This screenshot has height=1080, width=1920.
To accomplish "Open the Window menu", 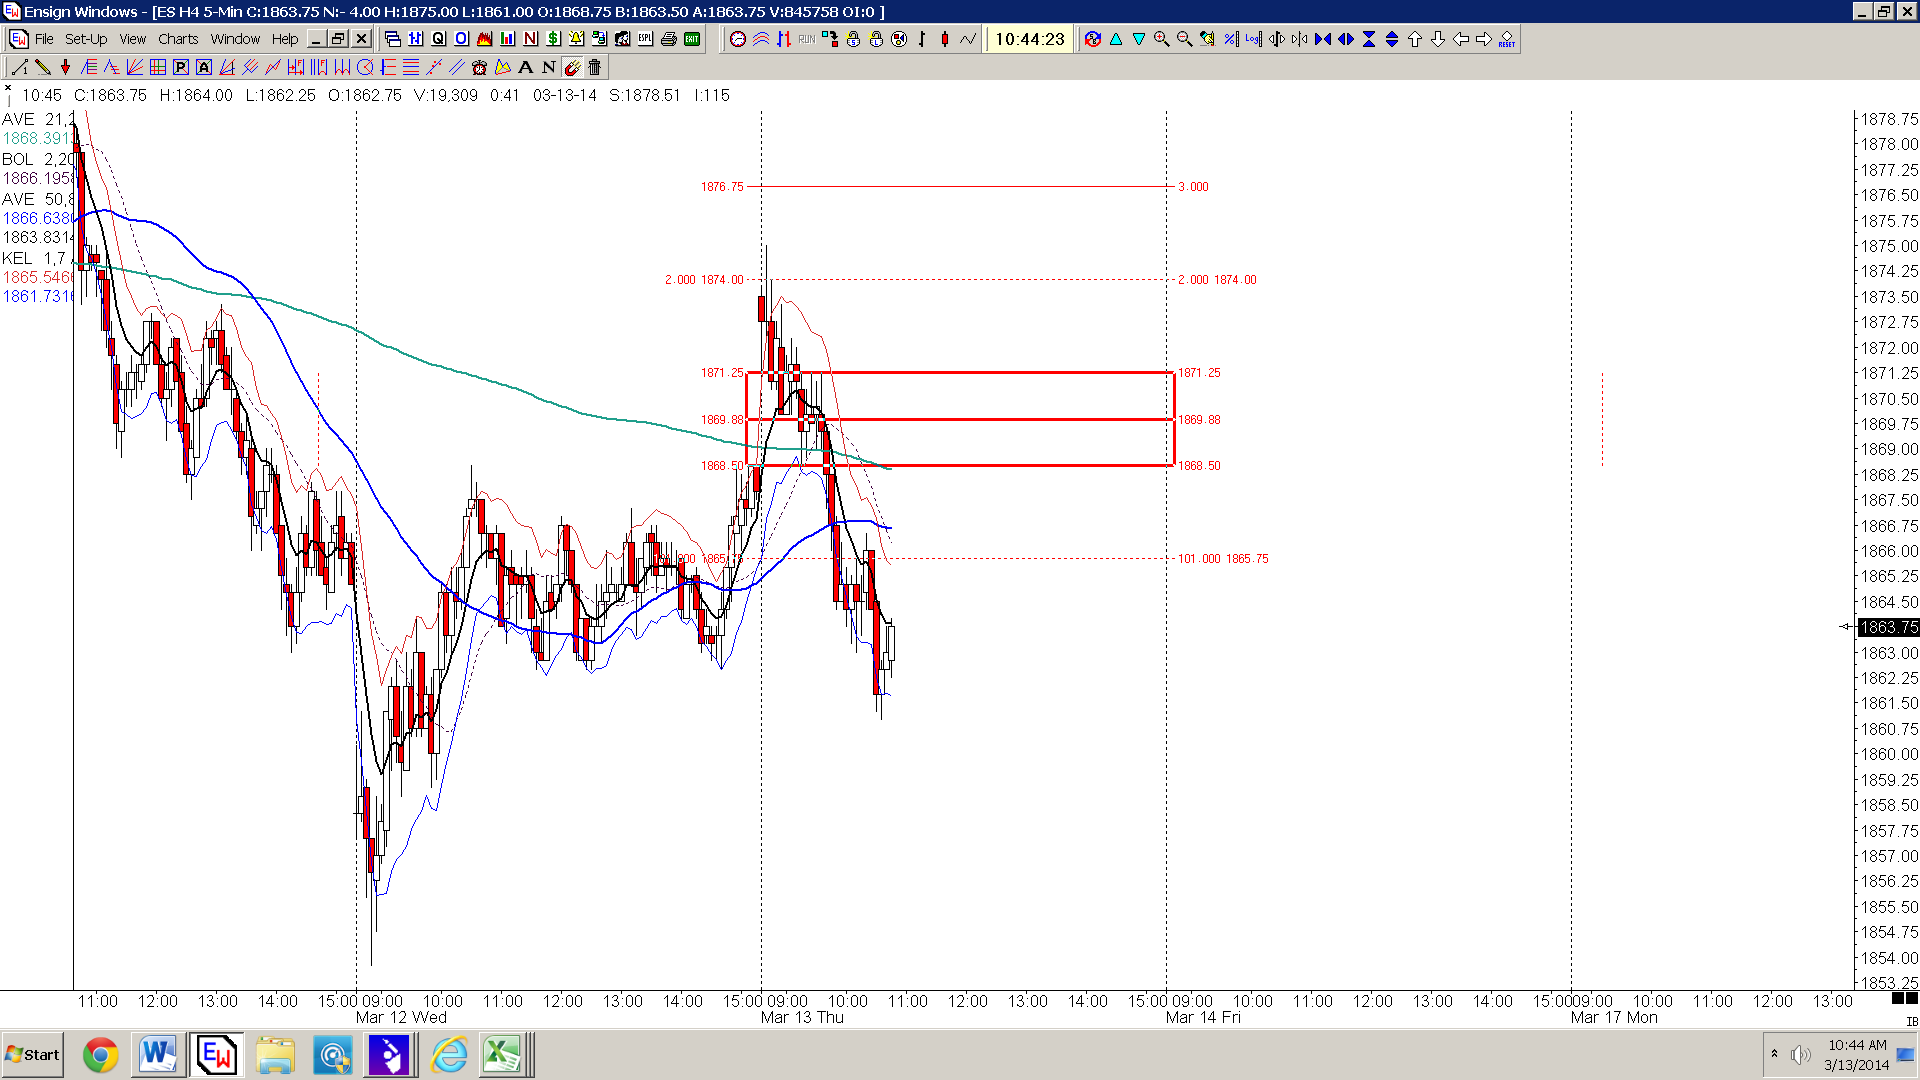I will 235,39.
